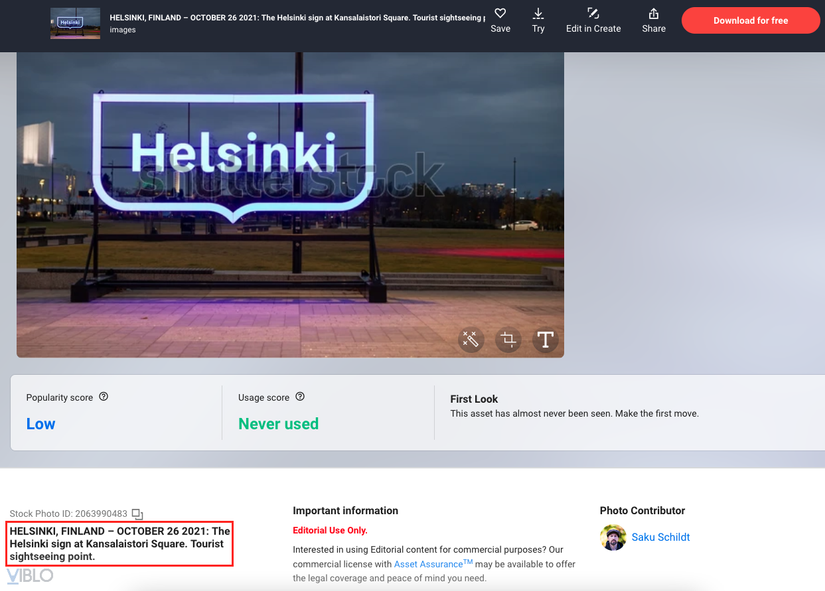Viewport: 825px width, 591px height.
Task: Select the text T tool
Action: (545, 339)
